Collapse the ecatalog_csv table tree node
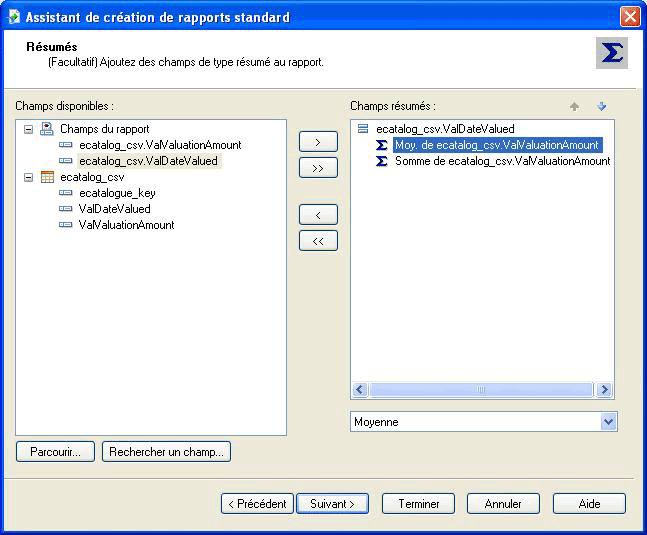This screenshot has width=647, height=535. click(27, 177)
